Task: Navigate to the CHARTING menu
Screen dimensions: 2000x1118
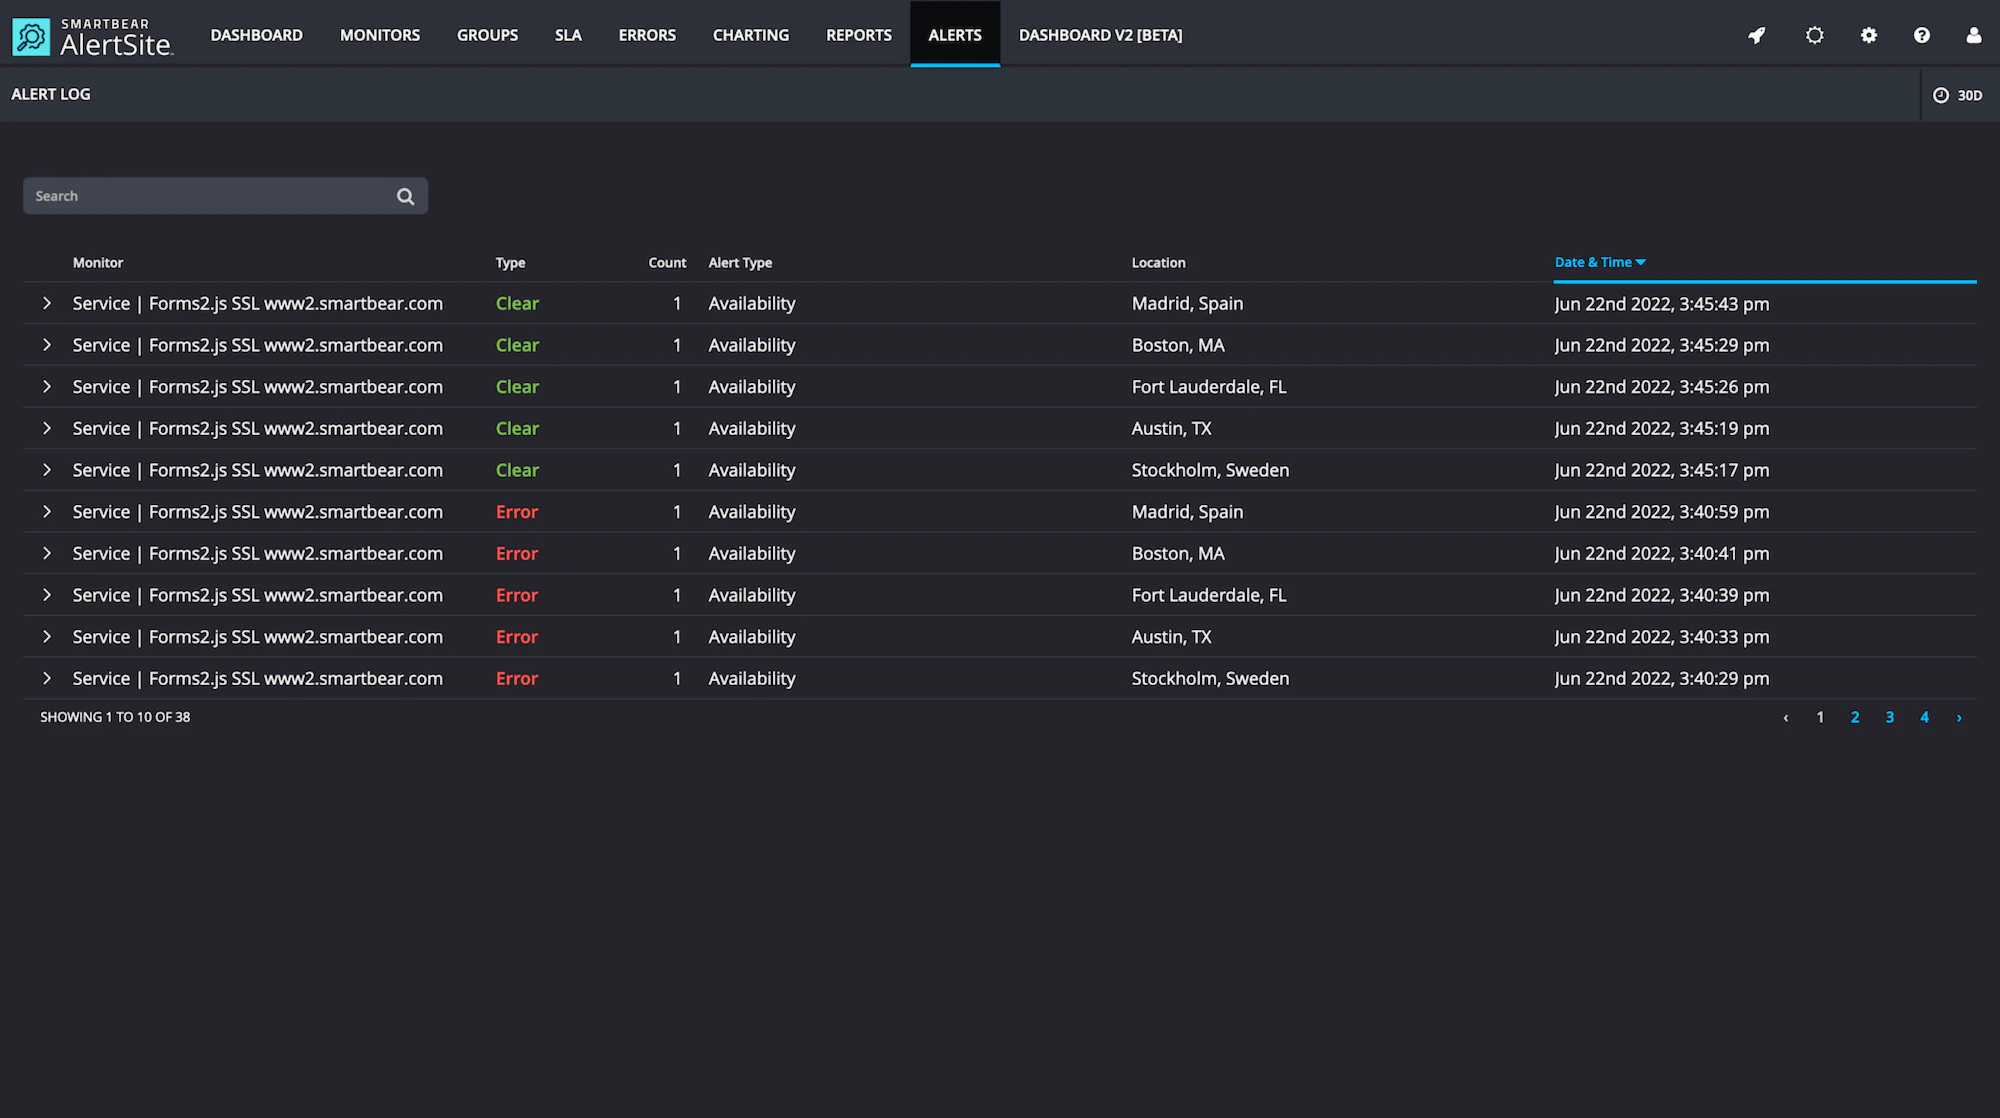Action: [x=750, y=34]
